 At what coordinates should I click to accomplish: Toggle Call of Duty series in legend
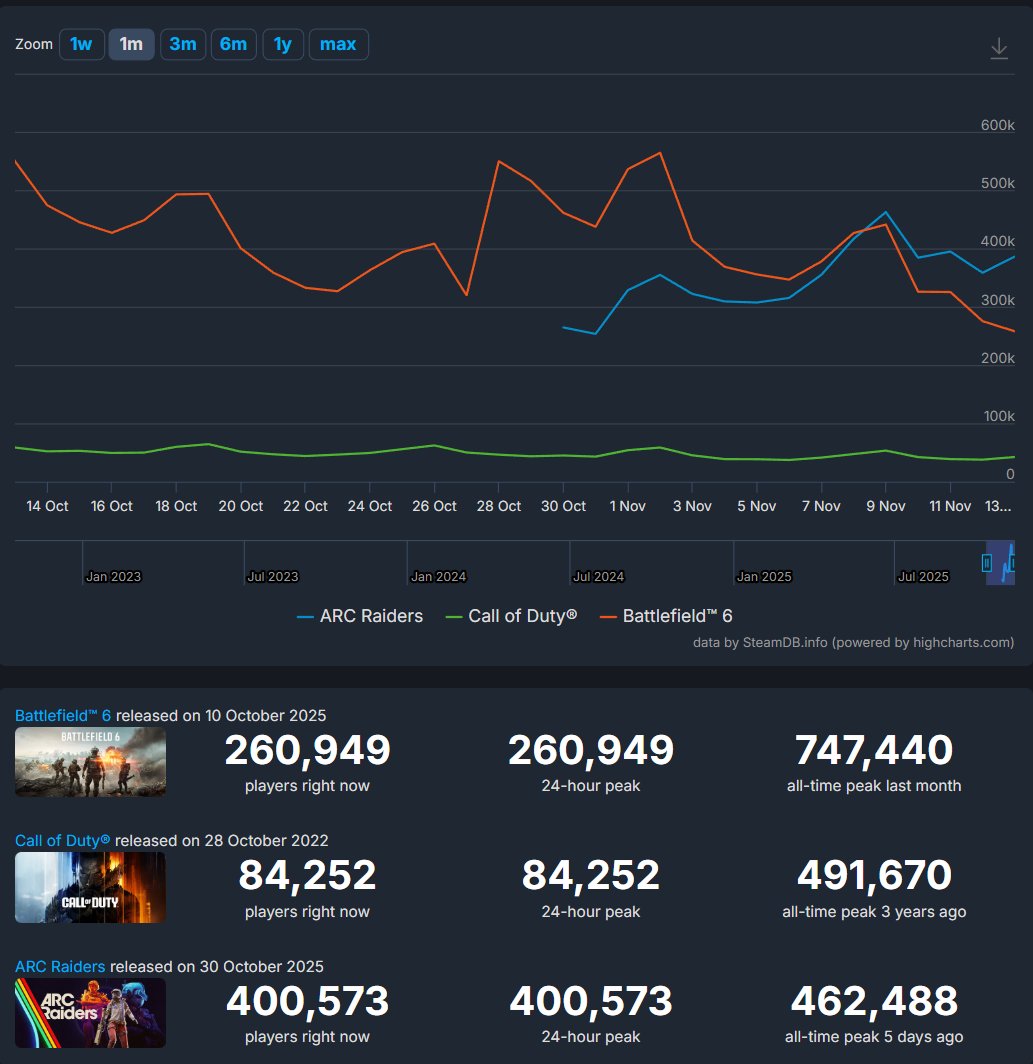tap(511, 616)
